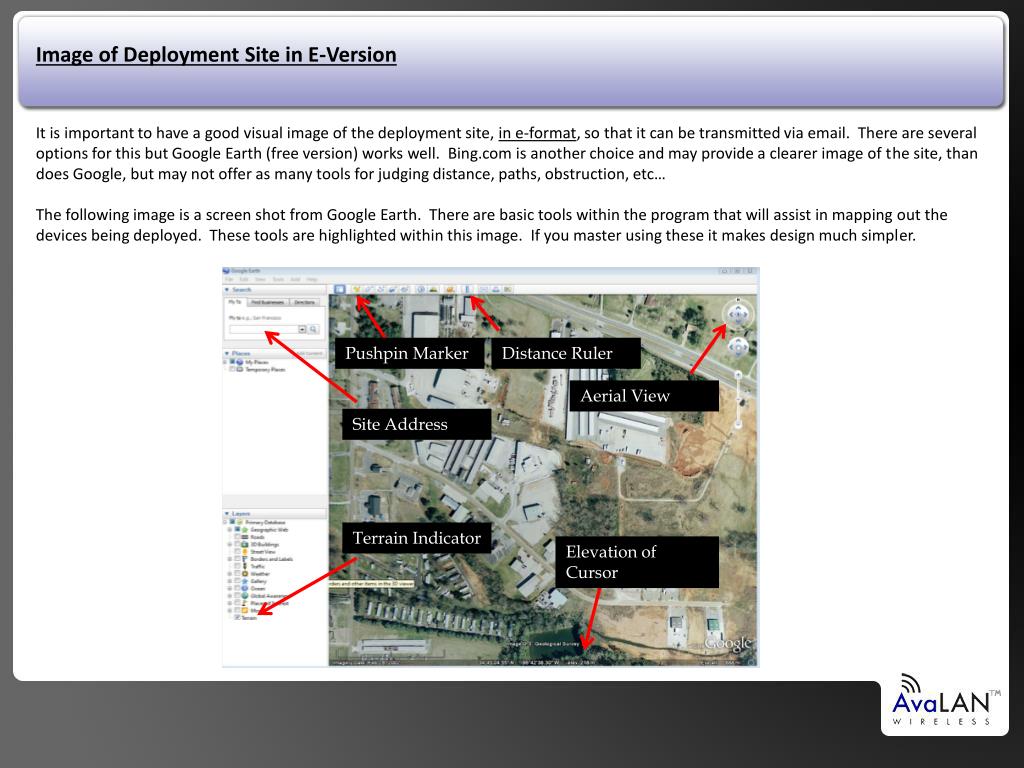Click the Move joystick pan control
The height and width of the screenshot is (768, 1024).
(738, 347)
